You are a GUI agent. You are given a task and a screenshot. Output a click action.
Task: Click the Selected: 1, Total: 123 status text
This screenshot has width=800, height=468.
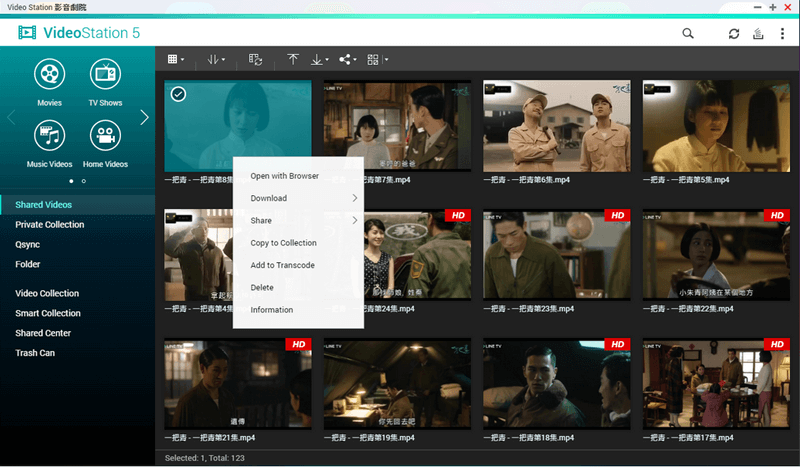tap(205, 458)
